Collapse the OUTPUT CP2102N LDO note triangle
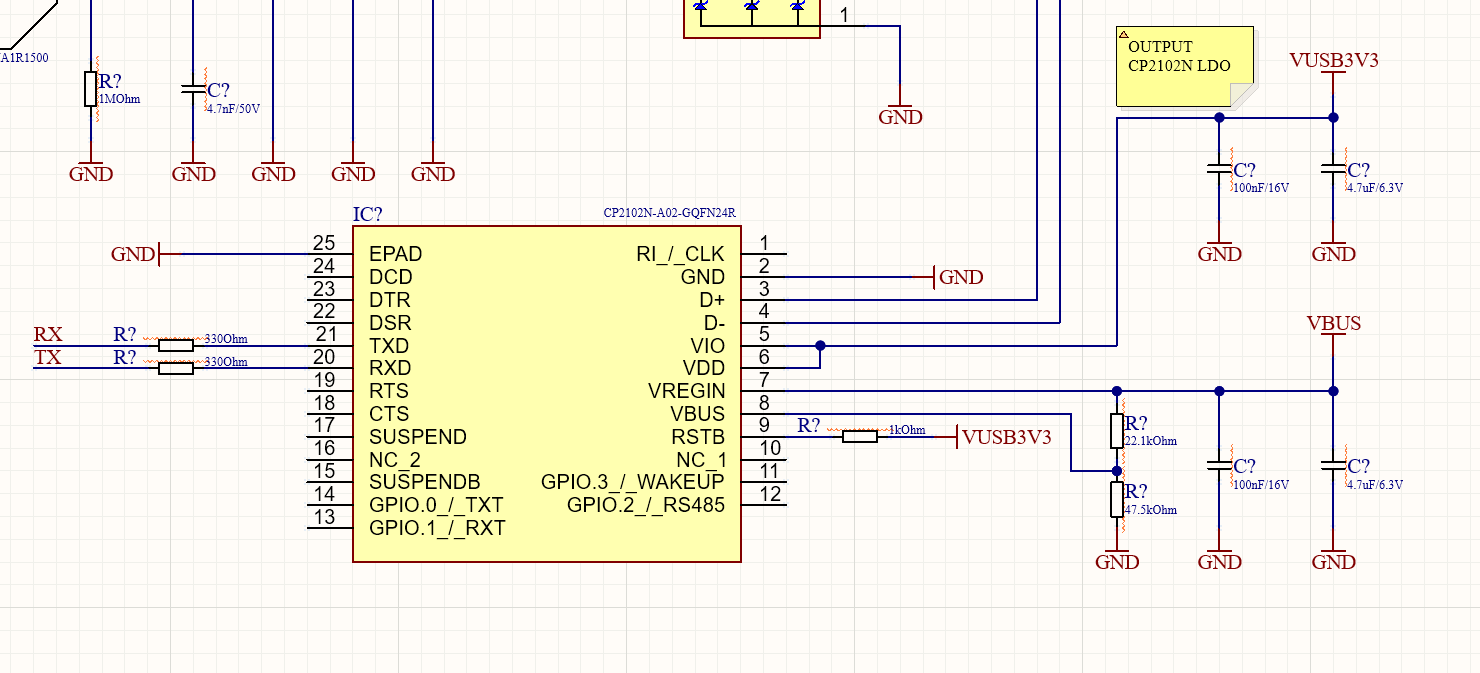Screen dimensions: 1480x673 tap(1123, 33)
